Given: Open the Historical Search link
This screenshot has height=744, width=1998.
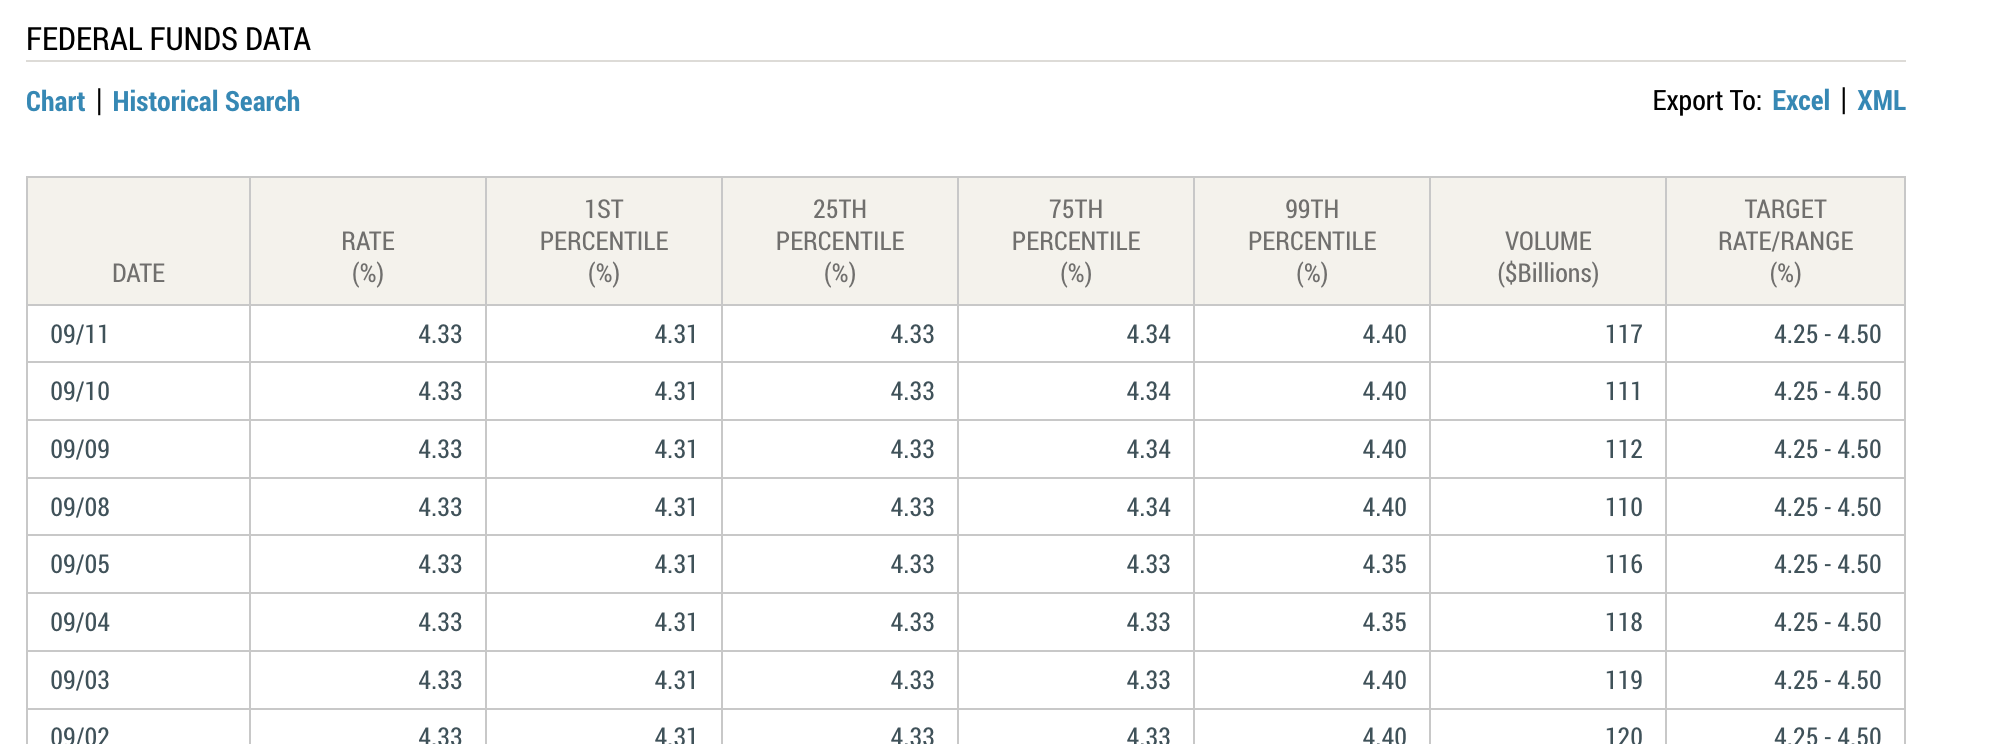Looking at the screenshot, I should (x=206, y=101).
